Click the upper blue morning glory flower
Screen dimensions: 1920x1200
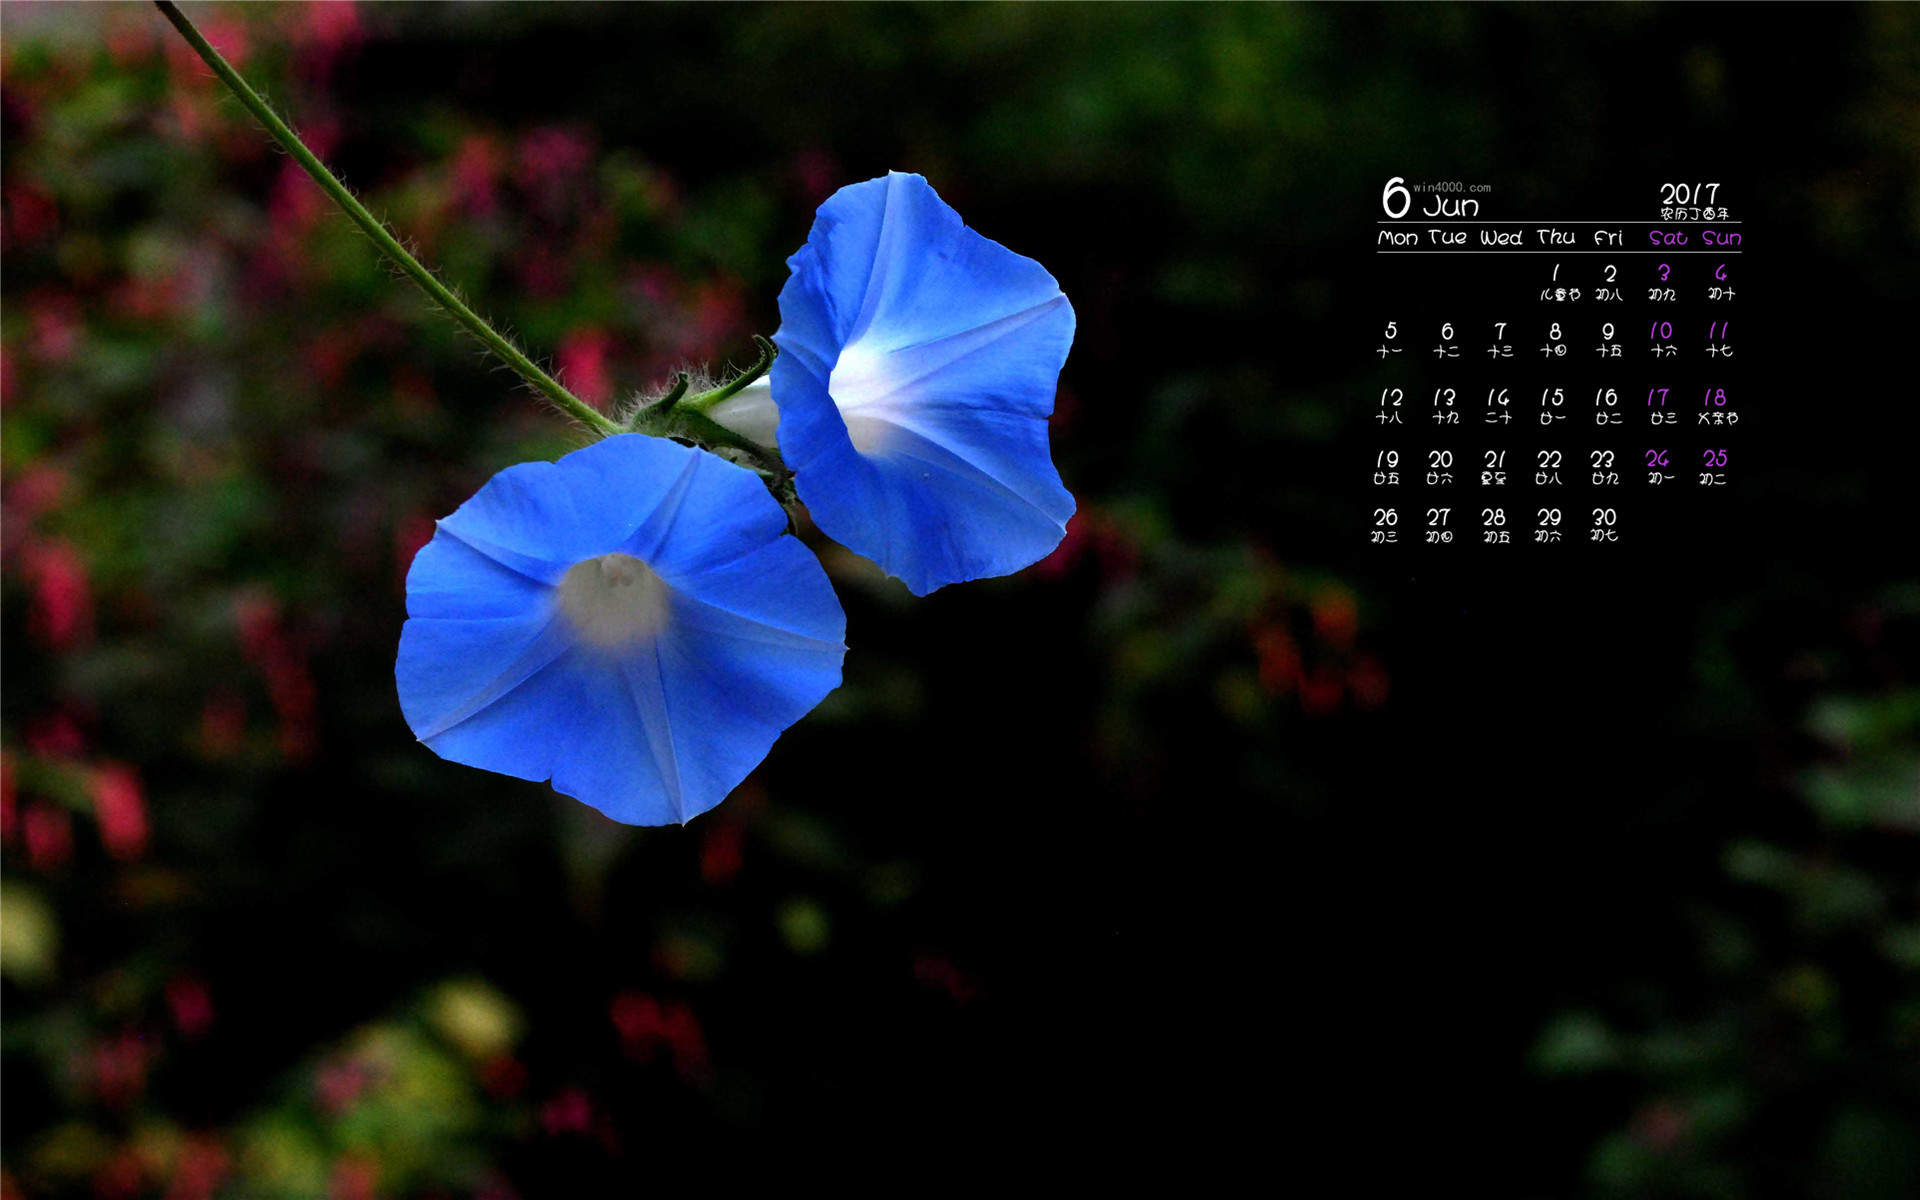click(923, 383)
